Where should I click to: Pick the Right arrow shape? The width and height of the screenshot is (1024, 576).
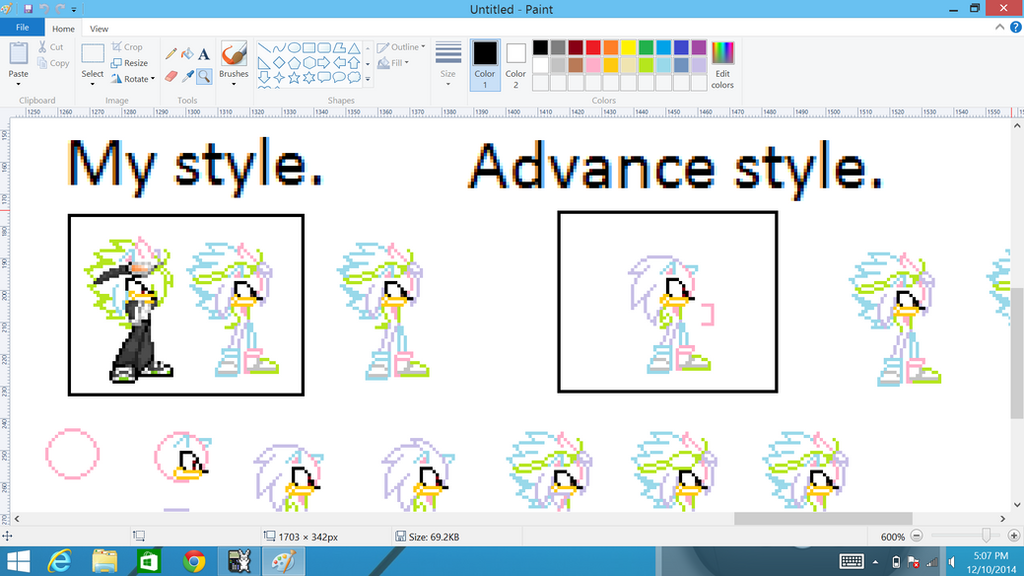click(324, 63)
